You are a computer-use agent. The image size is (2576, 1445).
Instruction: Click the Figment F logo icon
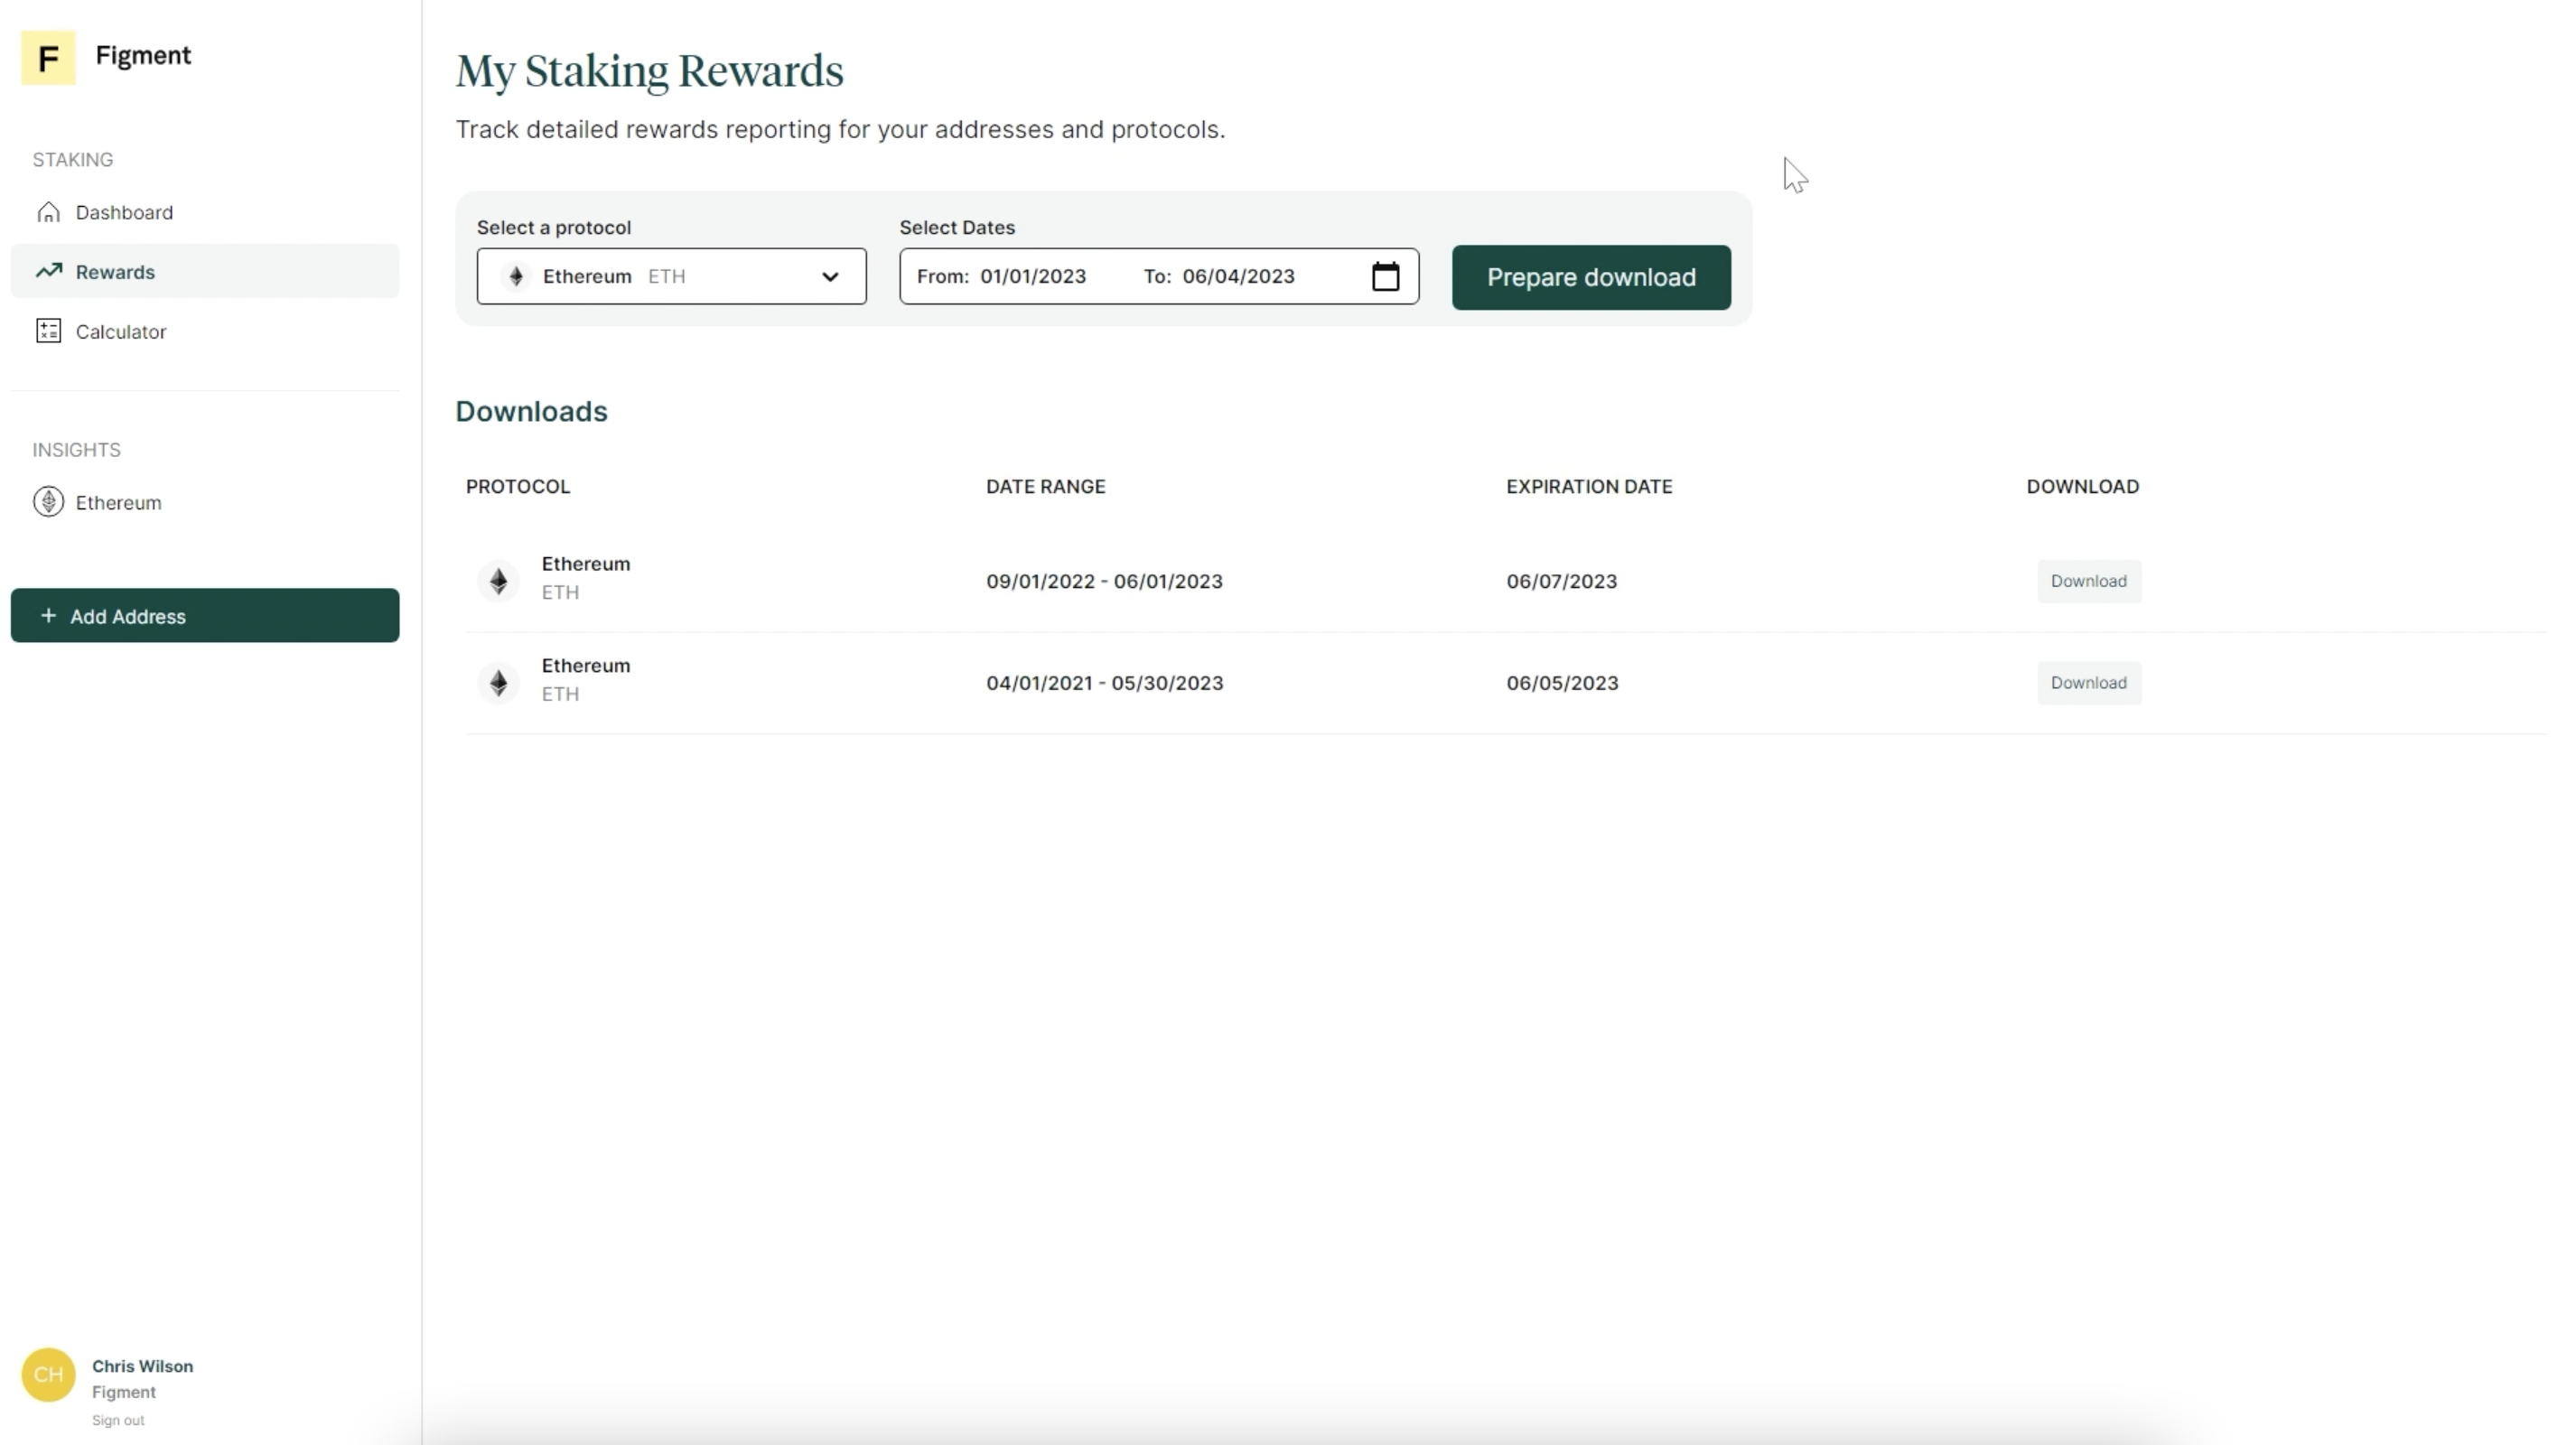pyautogui.click(x=48, y=57)
